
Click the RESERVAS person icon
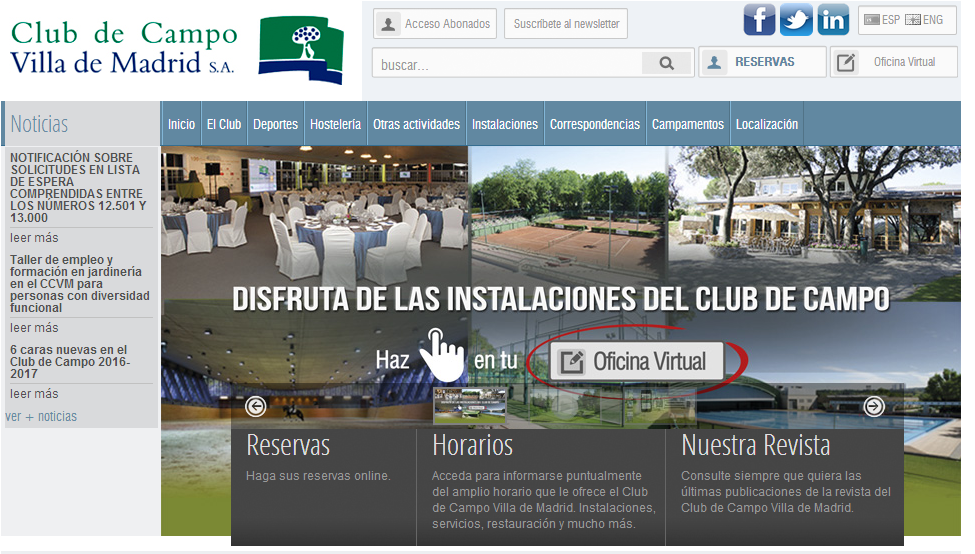coord(714,62)
